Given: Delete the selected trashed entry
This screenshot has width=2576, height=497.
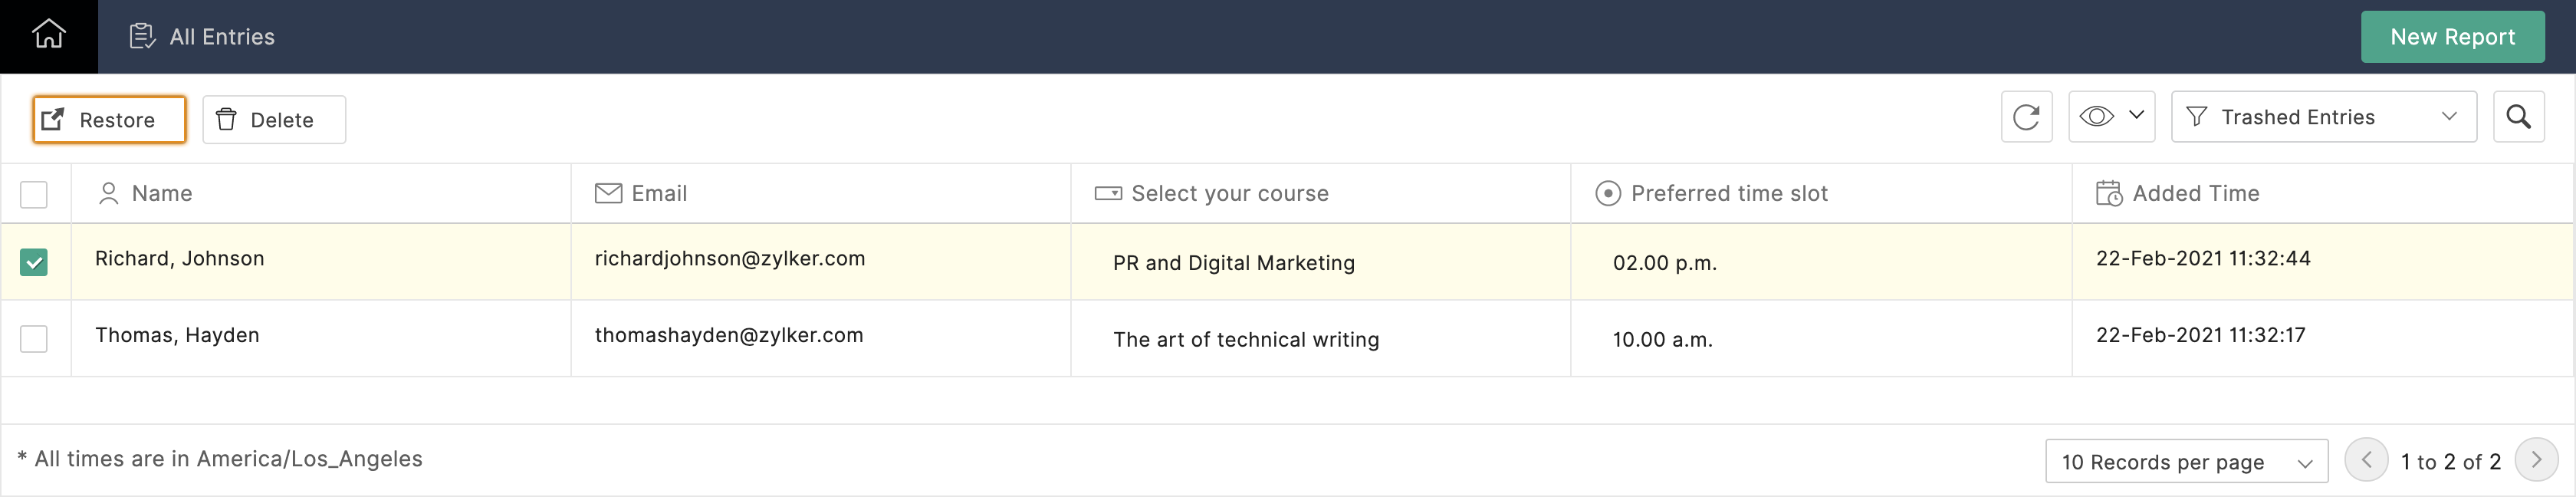Looking at the screenshot, I should point(274,120).
